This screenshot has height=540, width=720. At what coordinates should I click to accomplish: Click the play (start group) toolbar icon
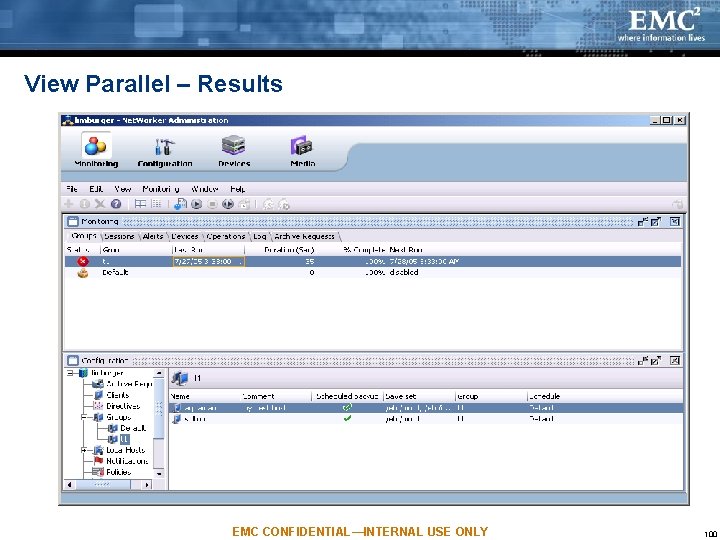197,204
